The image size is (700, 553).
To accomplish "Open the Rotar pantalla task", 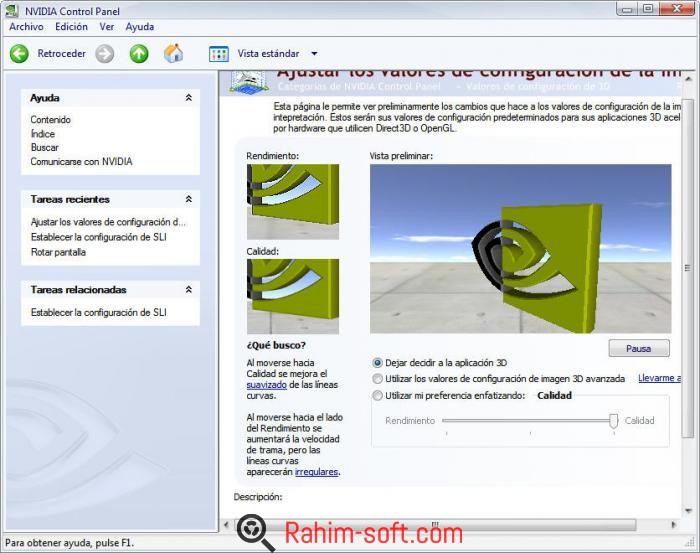I will pyautogui.click(x=58, y=252).
